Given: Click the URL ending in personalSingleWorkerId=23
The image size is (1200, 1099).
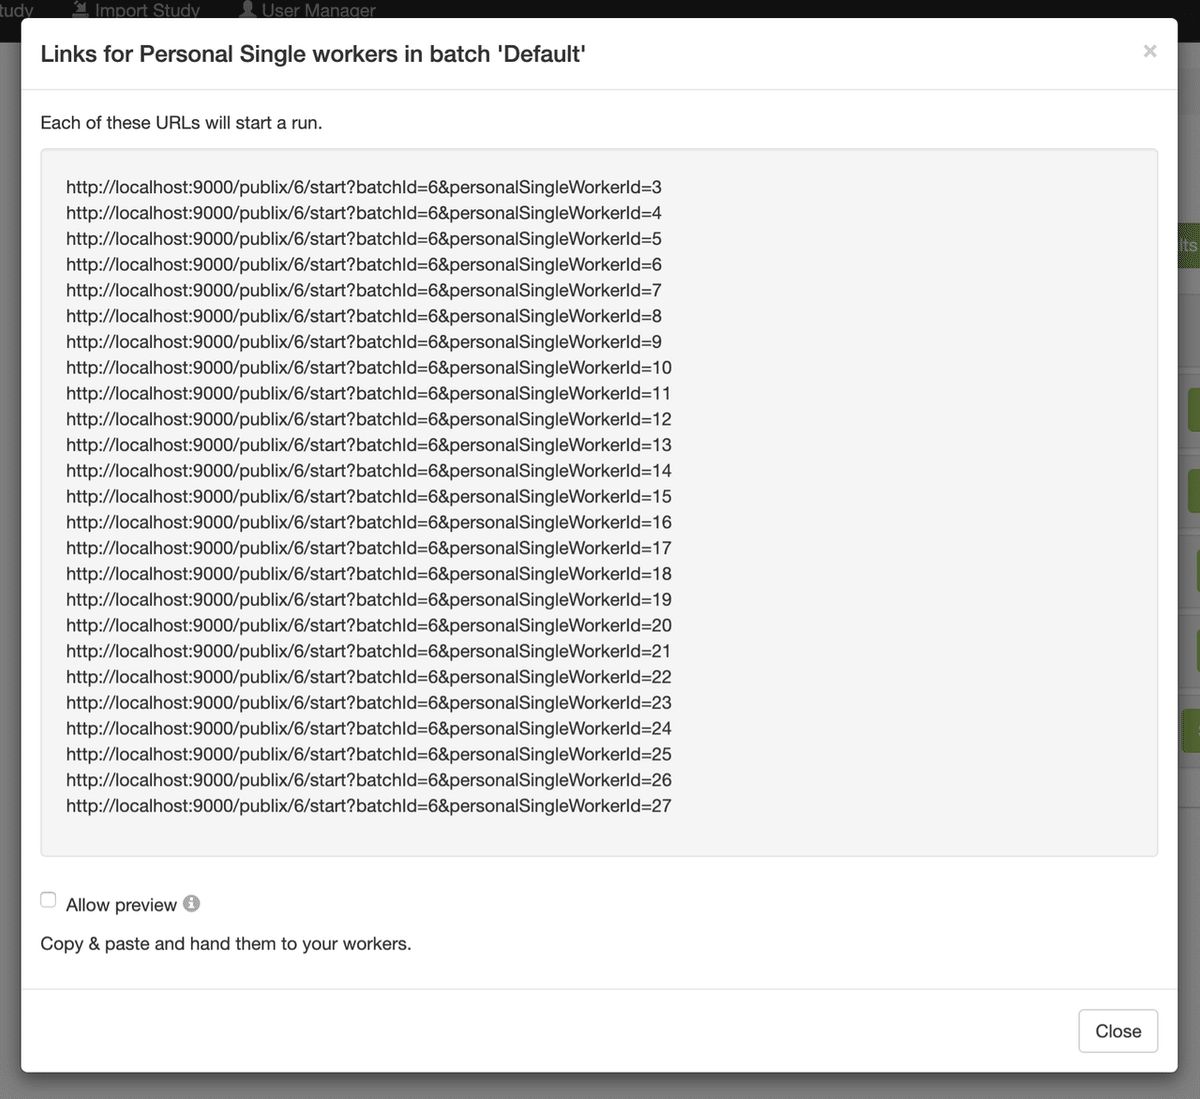Looking at the screenshot, I should pos(368,703).
